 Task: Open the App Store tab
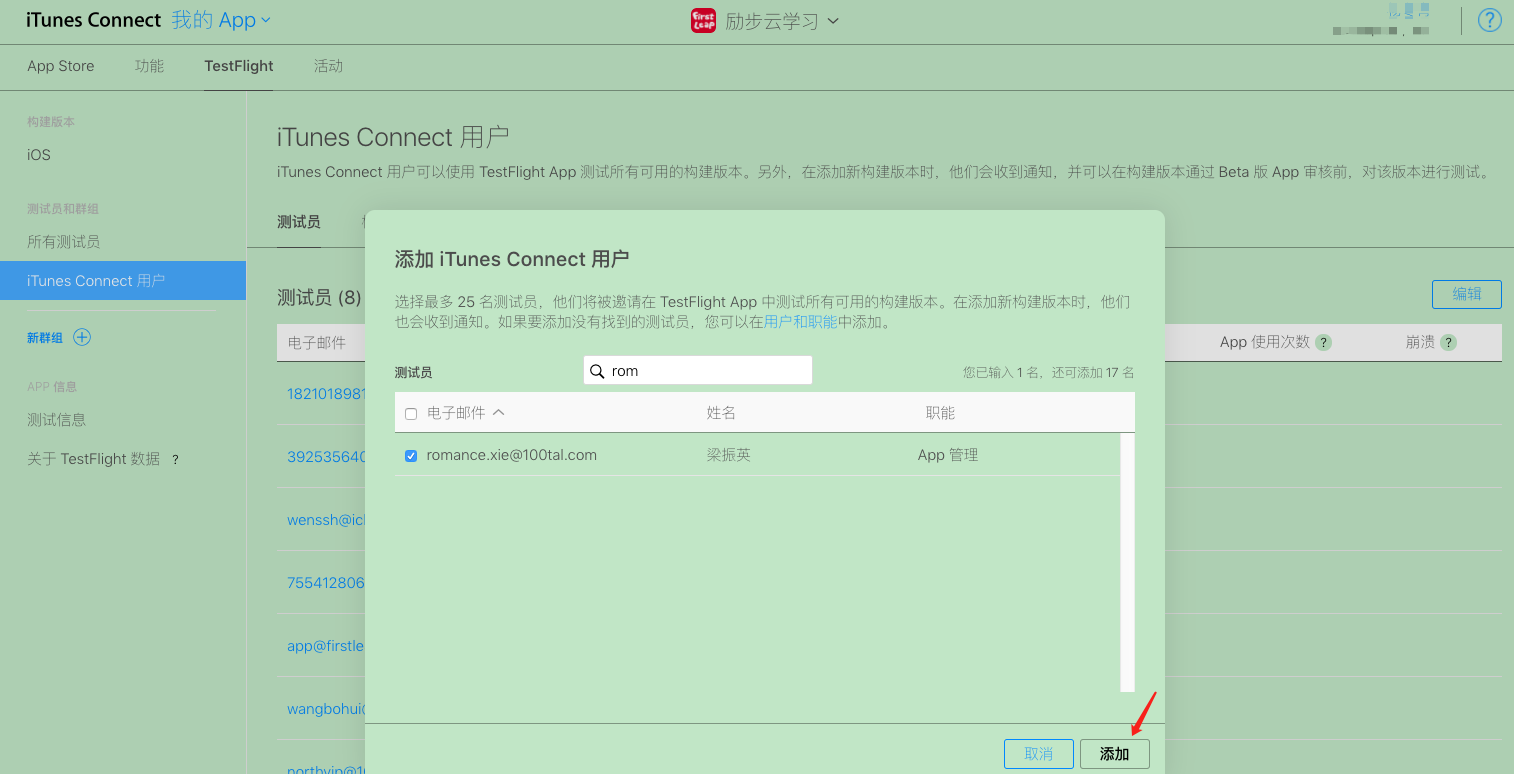tap(60, 66)
